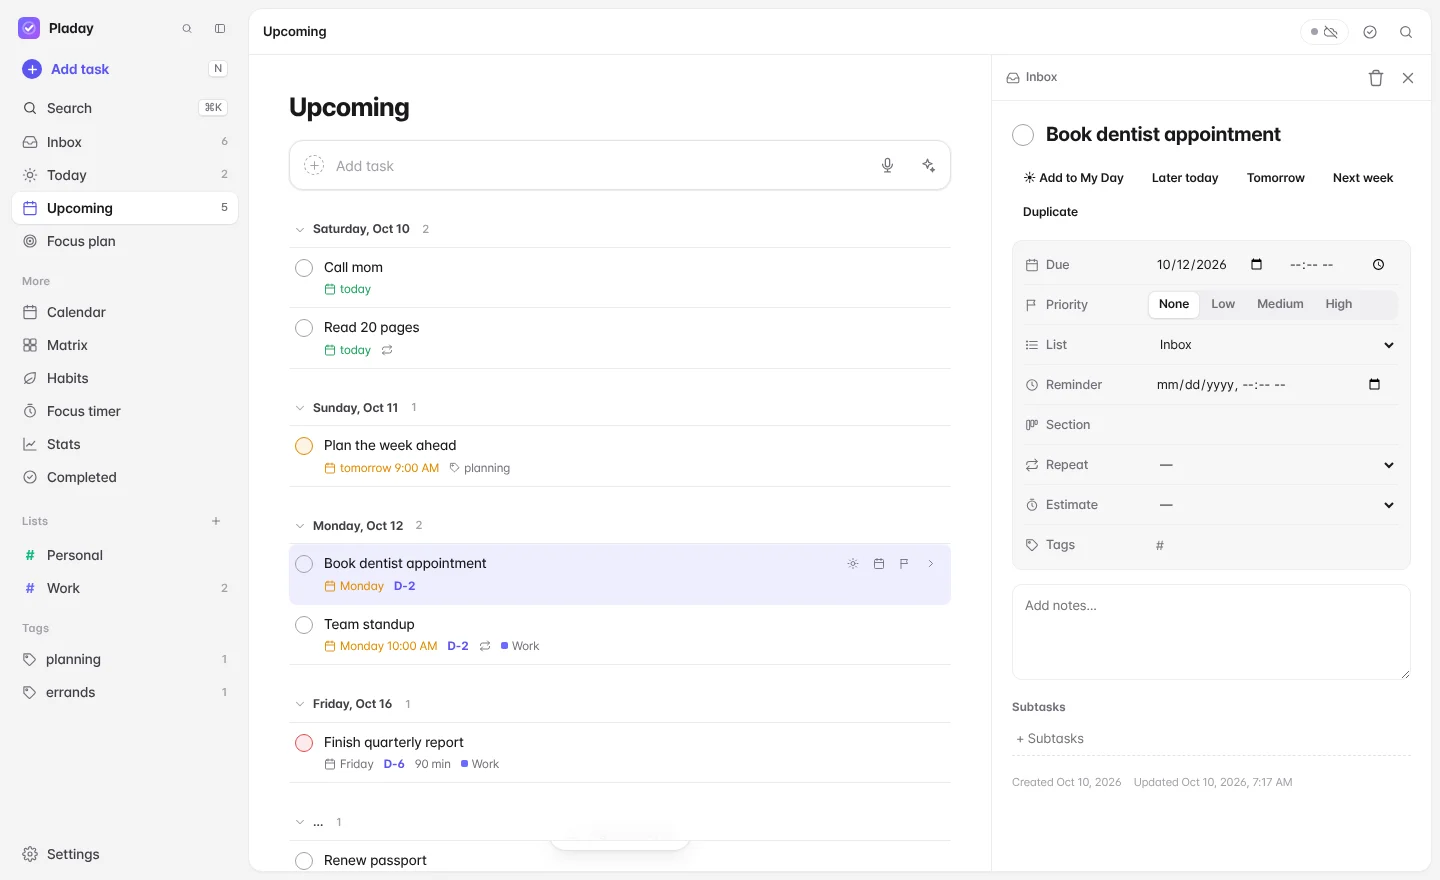Click + Subtasks to add a subtask
The width and height of the screenshot is (1440, 880).
click(x=1211, y=739)
